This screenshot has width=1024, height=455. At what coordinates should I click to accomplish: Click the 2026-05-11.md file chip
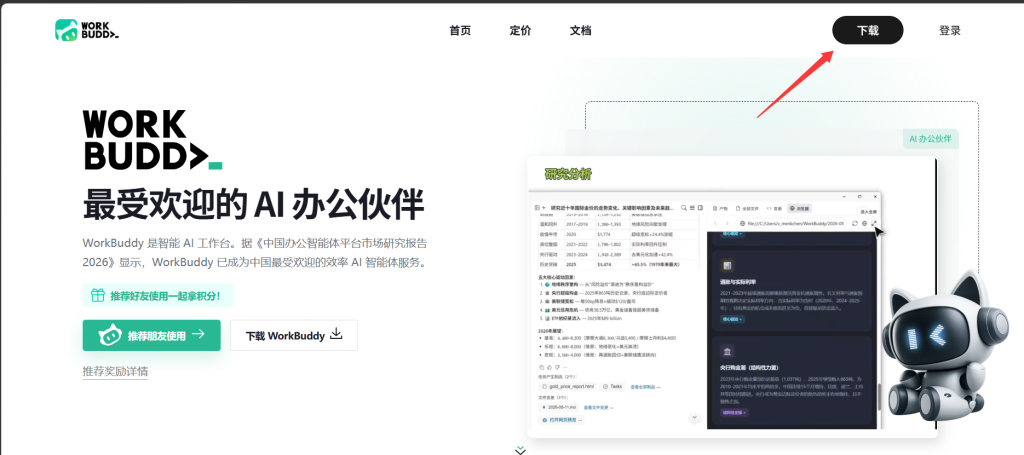tap(558, 407)
